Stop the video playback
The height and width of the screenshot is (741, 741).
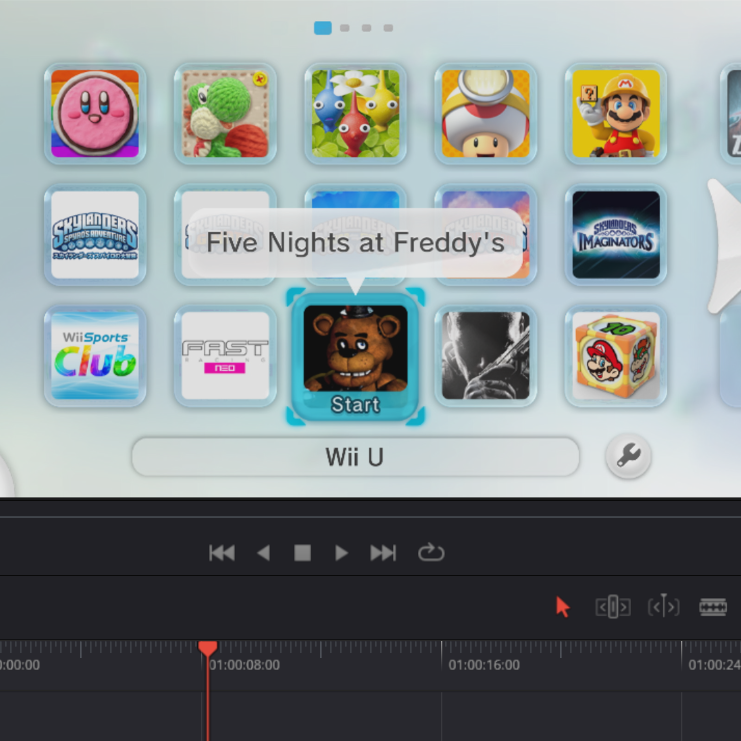coord(302,553)
